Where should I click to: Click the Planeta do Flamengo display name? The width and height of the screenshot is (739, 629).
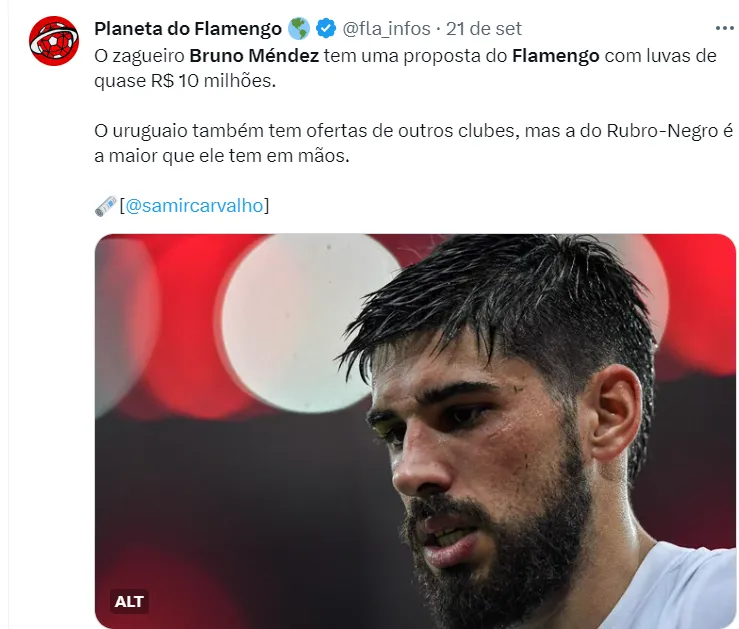pyautogui.click(x=188, y=29)
